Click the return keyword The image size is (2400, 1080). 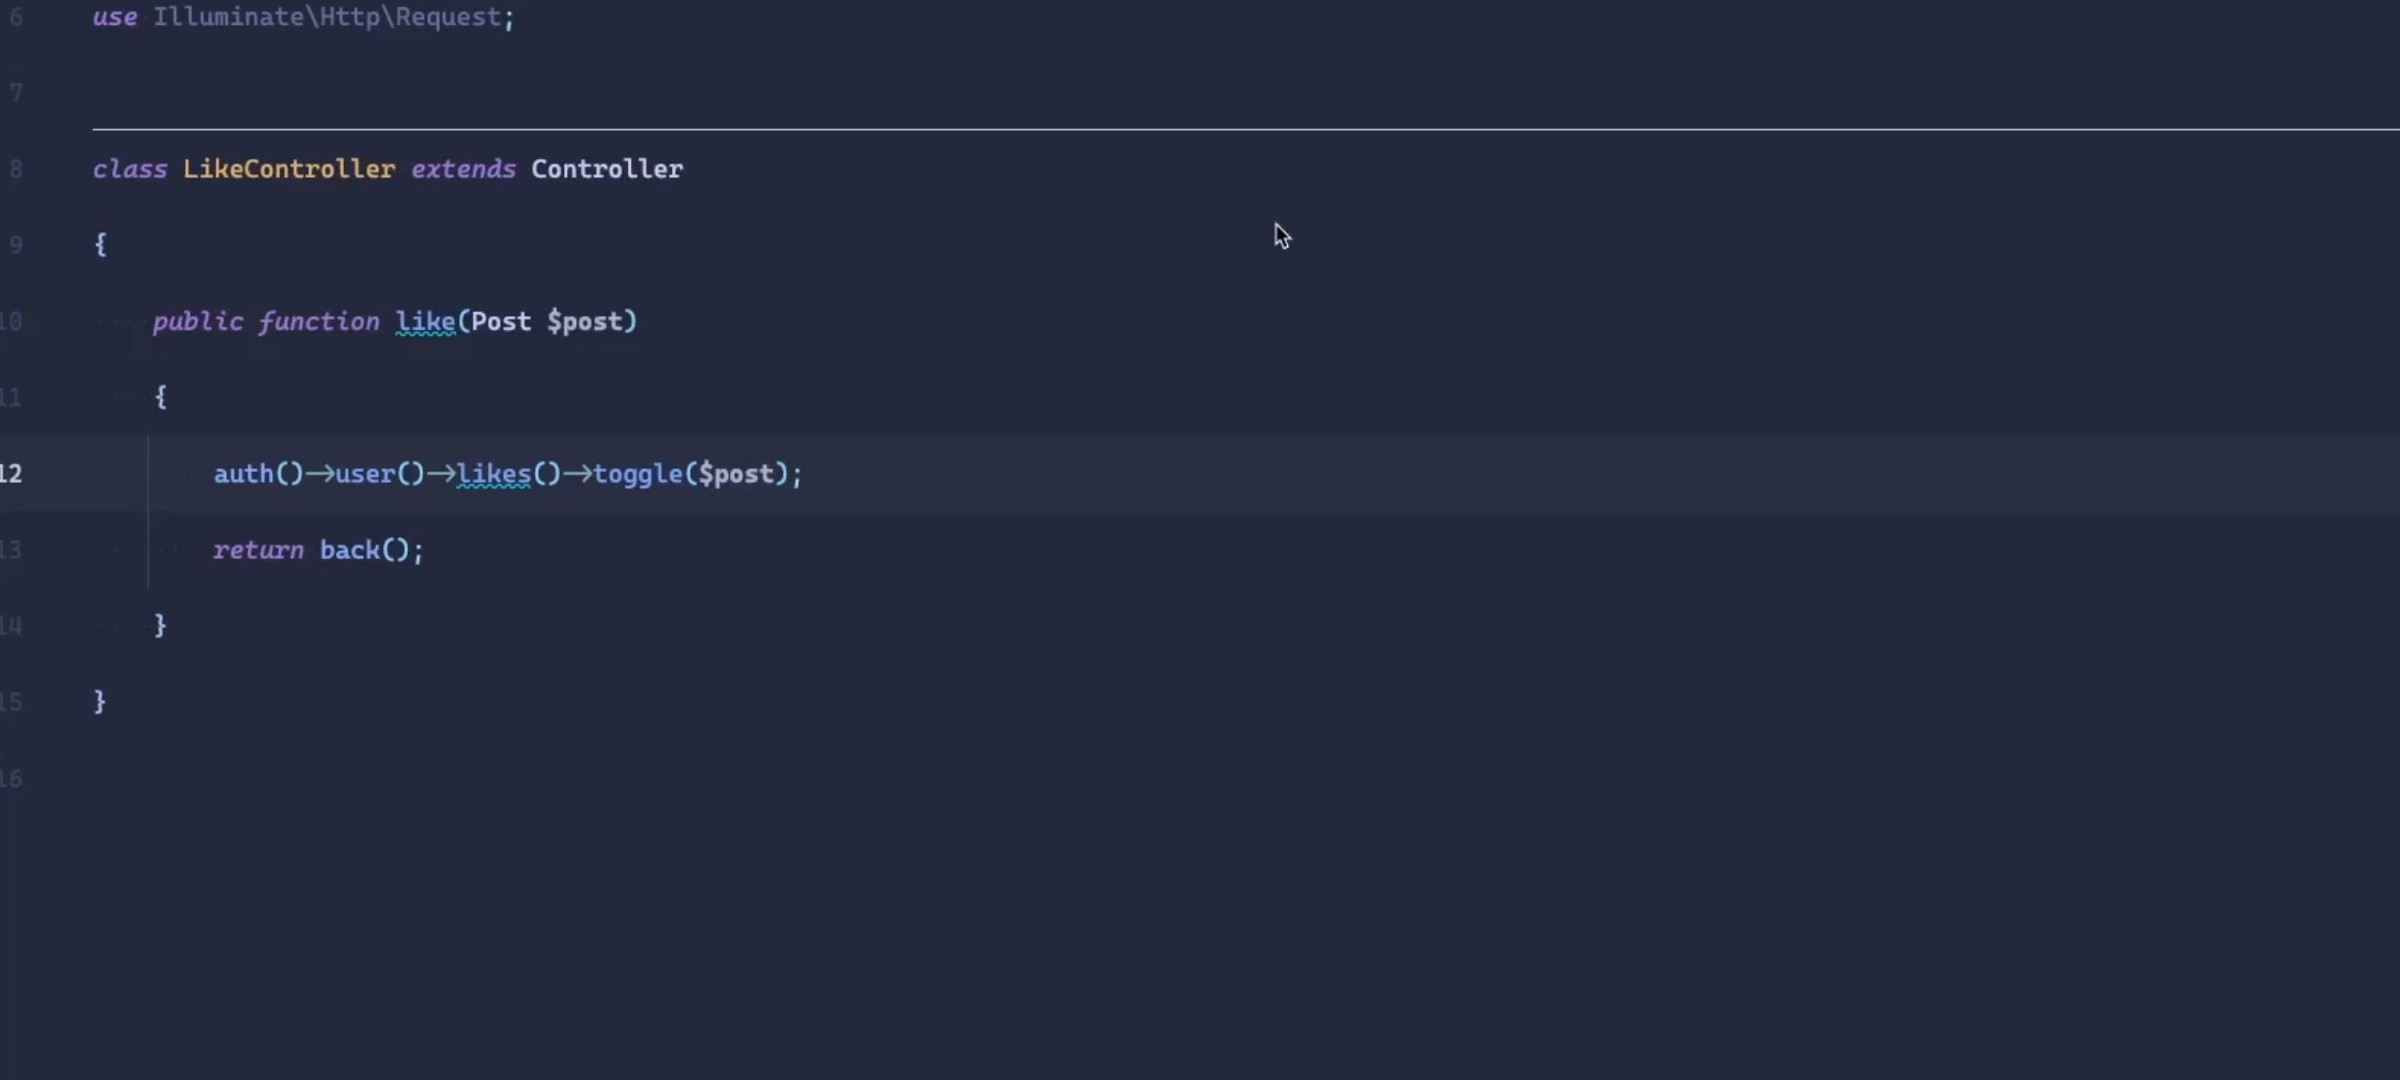pyautogui.click(x=257, y=550)
